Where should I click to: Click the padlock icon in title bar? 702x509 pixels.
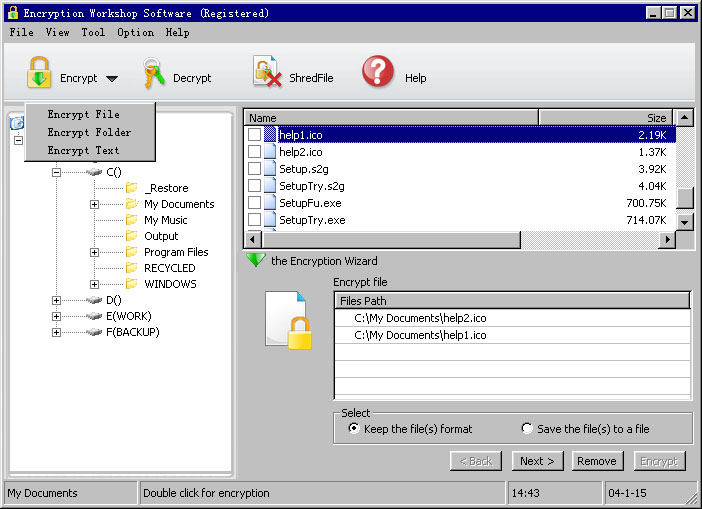[13, 13]
